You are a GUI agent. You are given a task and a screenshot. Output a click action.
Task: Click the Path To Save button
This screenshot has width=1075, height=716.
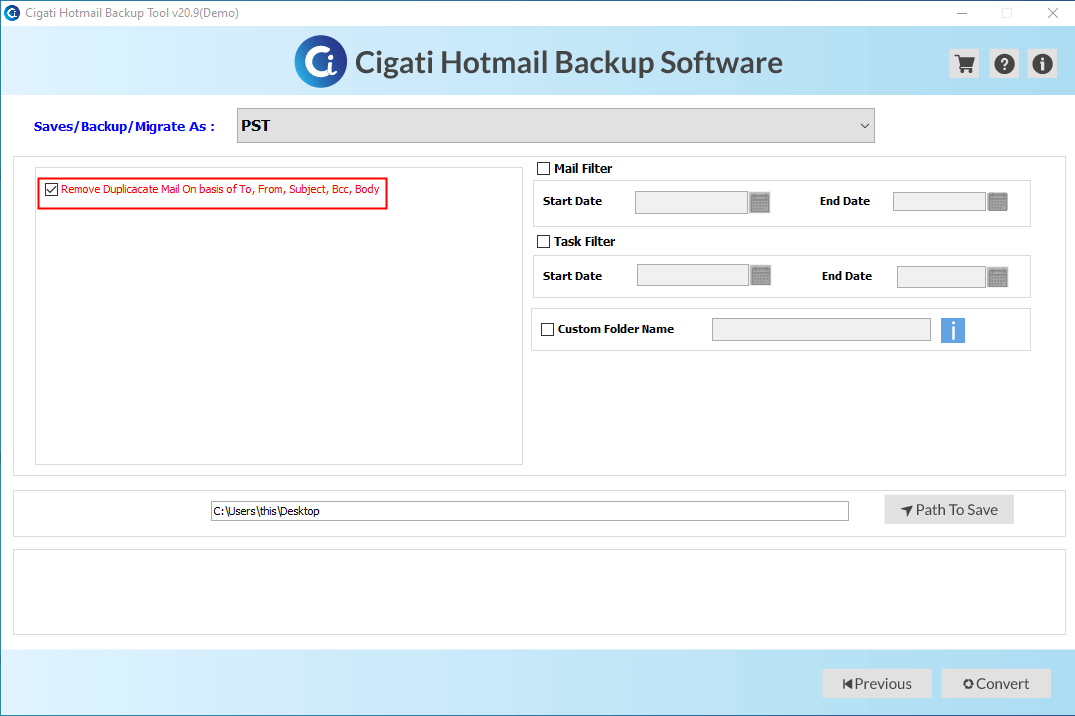coord(949,510)
